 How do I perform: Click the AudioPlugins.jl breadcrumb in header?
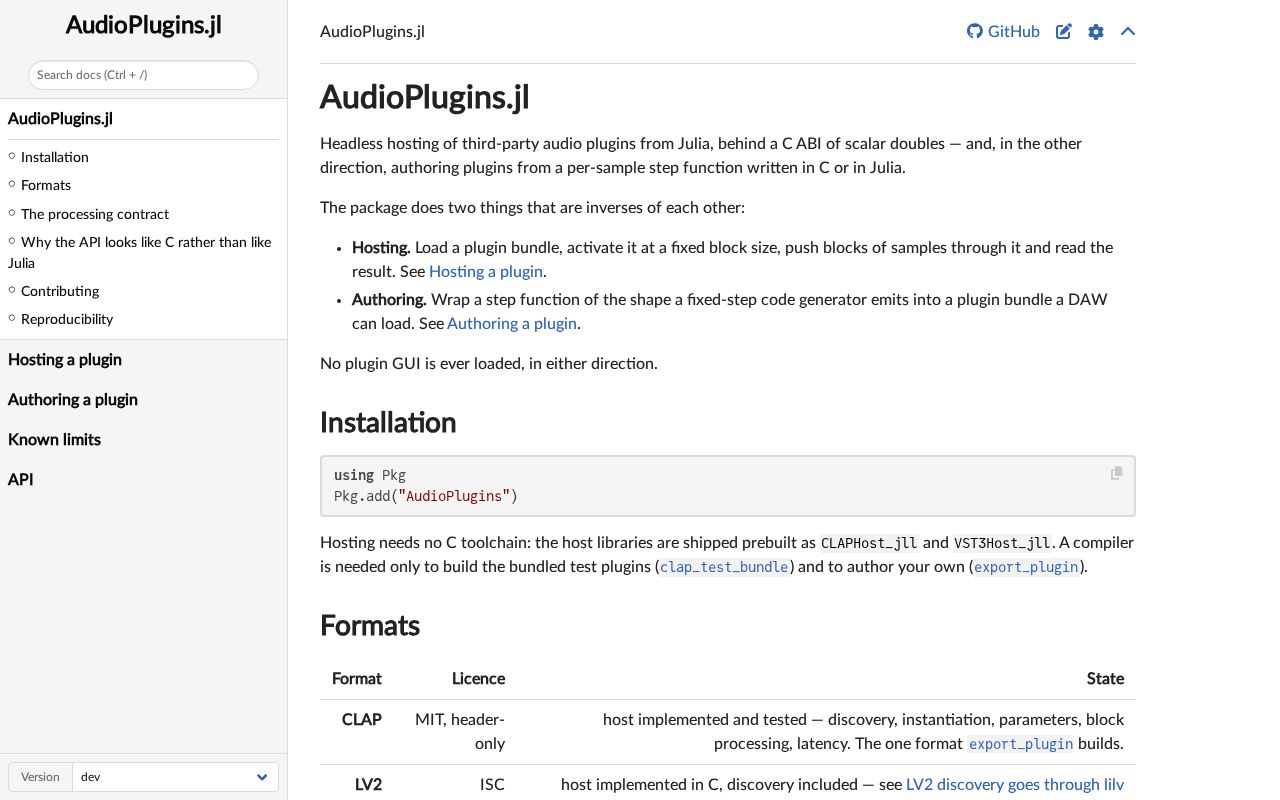point(372,31)
